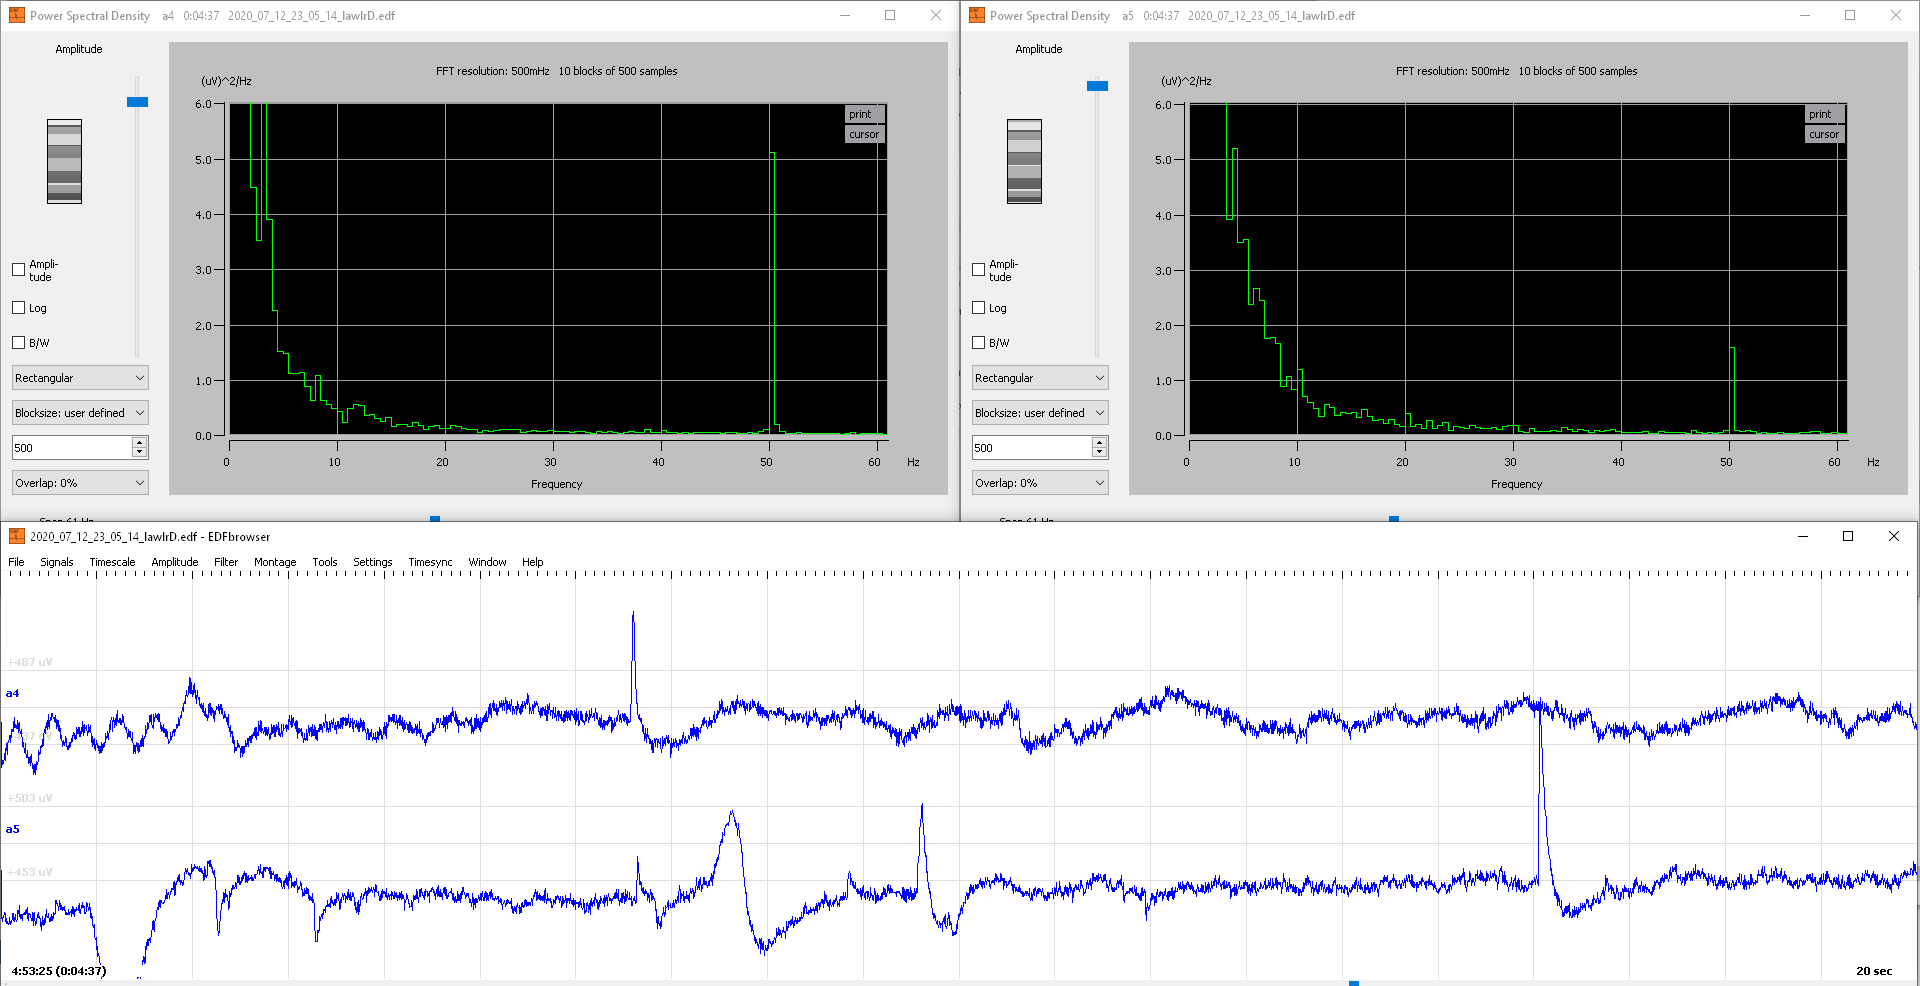This screenshot has height=986, width=1920.
Task: Open the Rectangular window-function dropdown in the a4 window
Action: (80, 378)
